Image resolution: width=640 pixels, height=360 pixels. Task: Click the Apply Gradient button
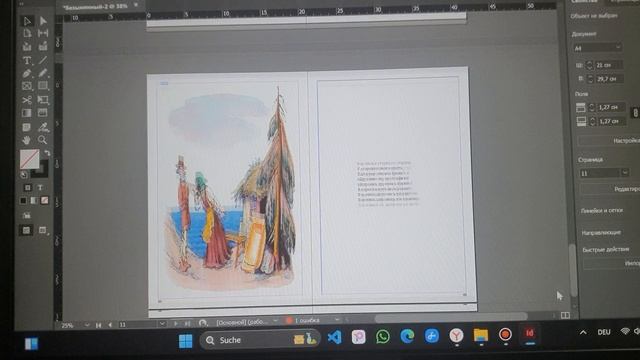pos(34,200)
